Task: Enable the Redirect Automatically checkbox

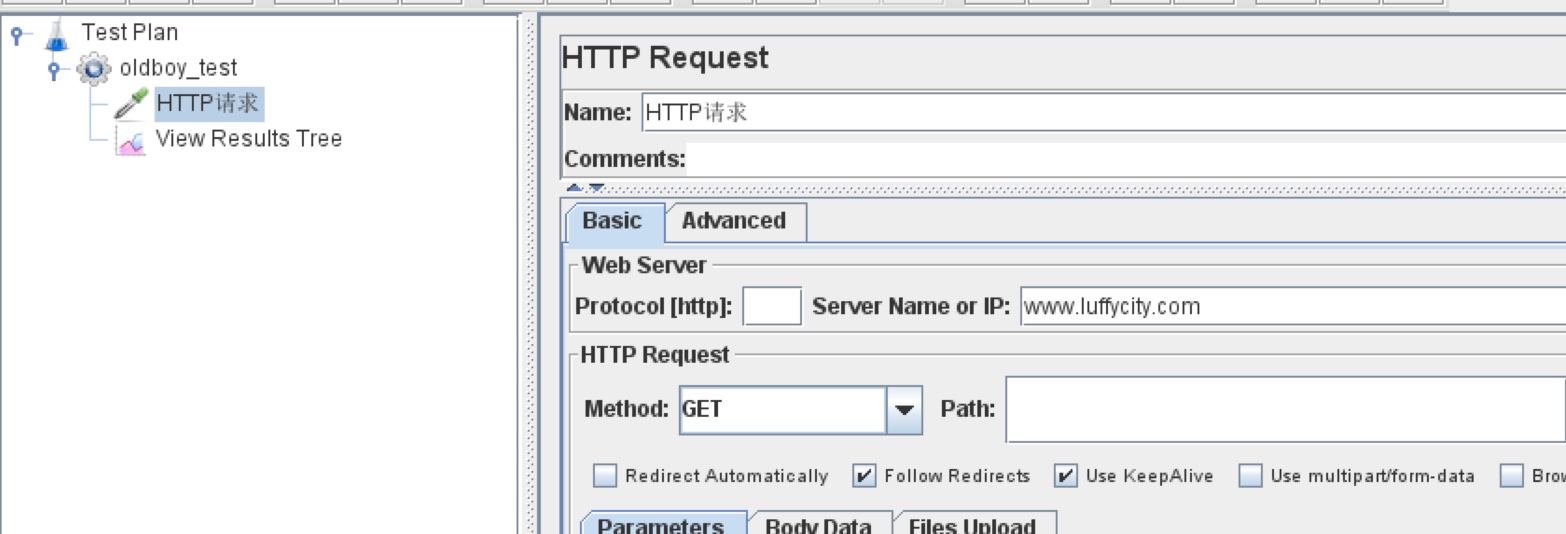Action: pos(605,476)
